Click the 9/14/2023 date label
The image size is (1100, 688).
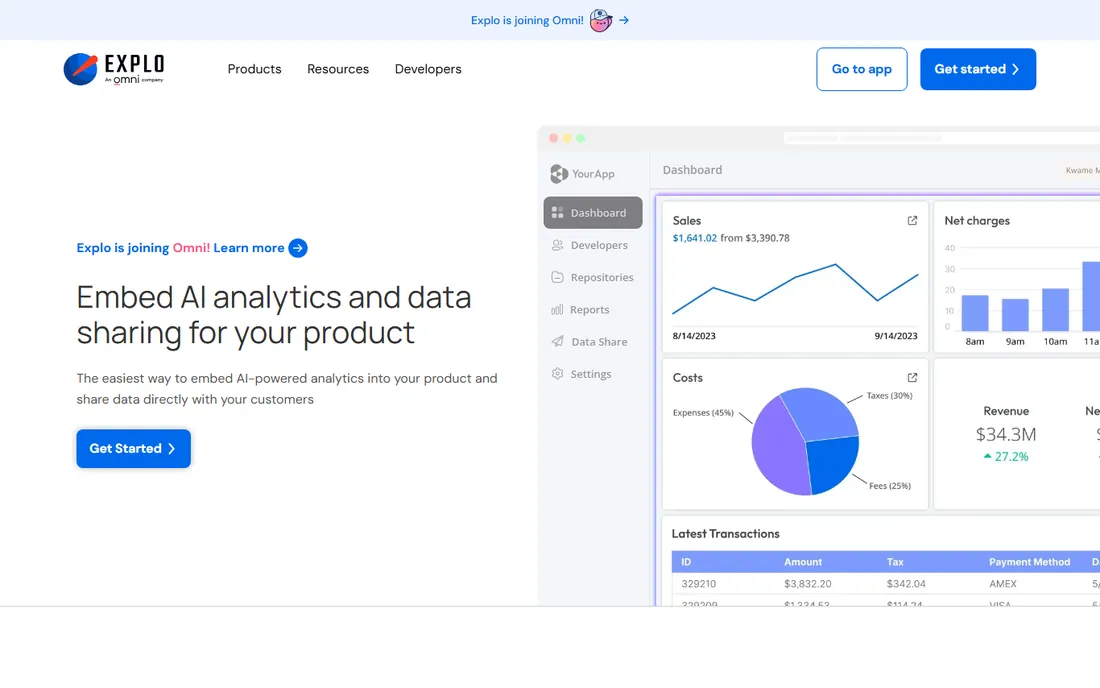coord(896,336)
